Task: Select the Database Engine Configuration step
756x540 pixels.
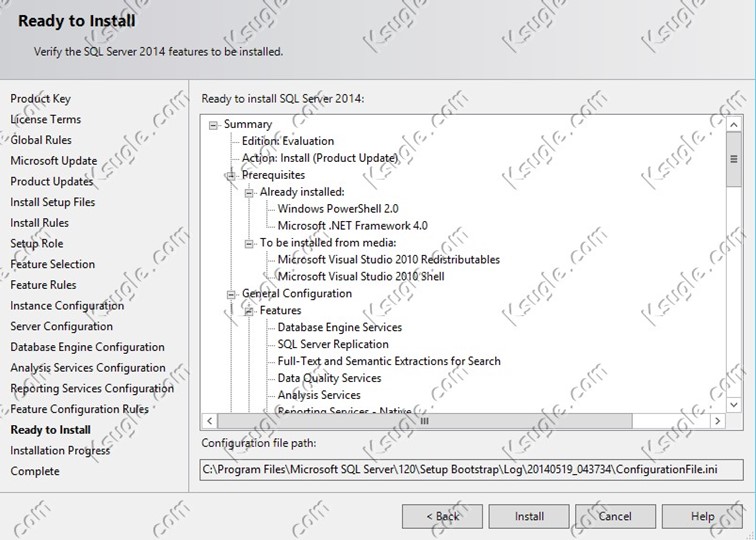Action: pos(87,347)
